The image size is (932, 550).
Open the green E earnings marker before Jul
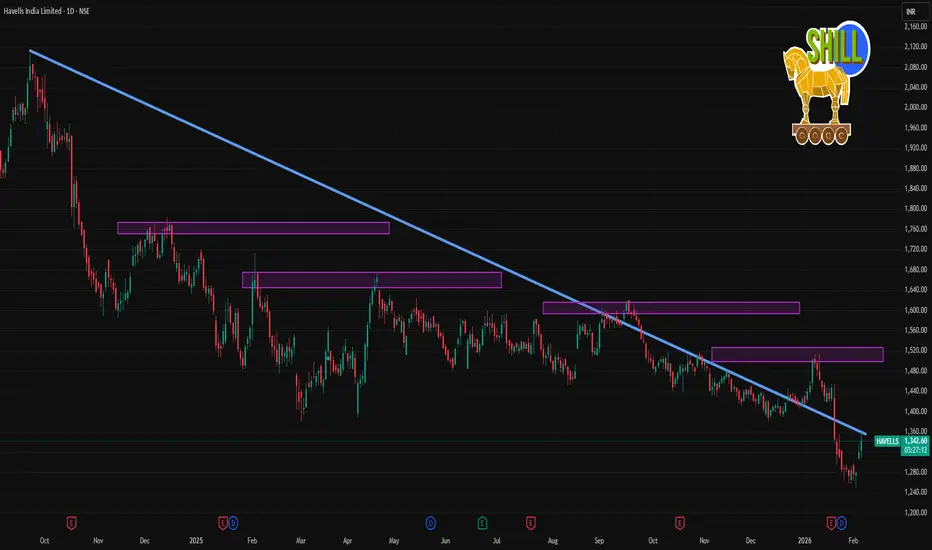pos(482,523)
